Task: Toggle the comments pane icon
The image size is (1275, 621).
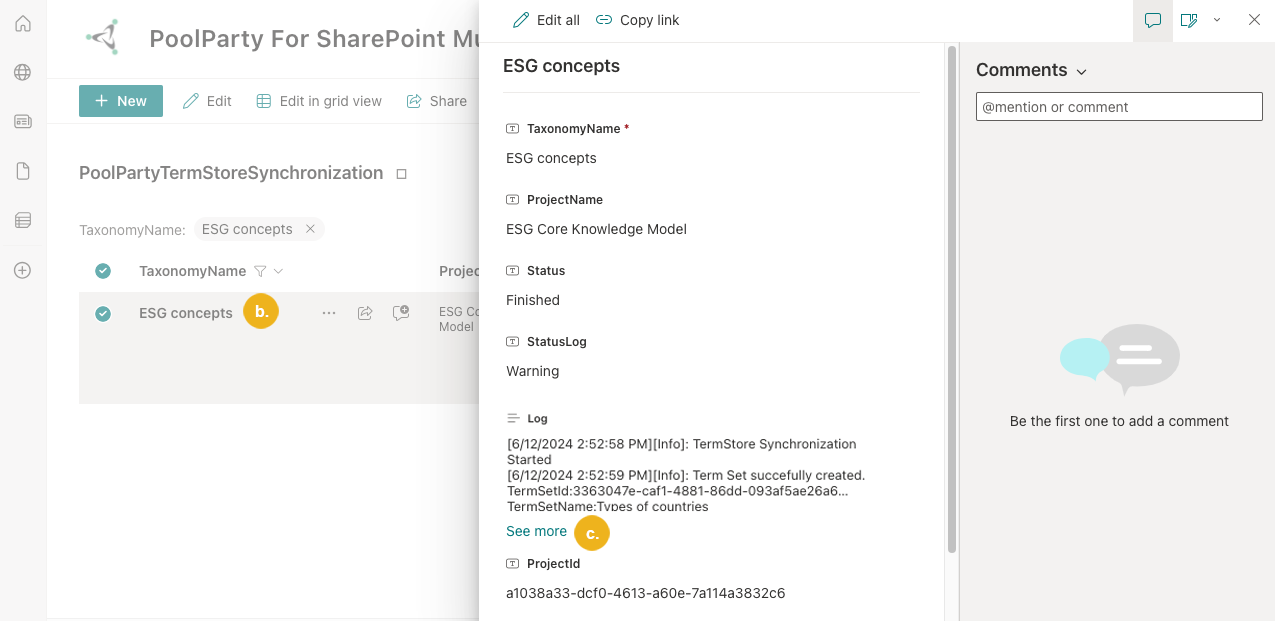Action: coord(1153,20)
